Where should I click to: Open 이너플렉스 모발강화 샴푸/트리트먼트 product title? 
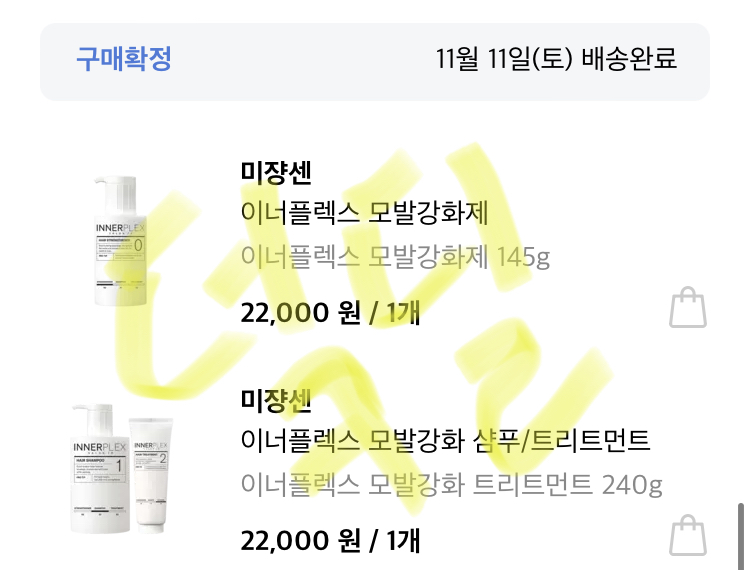pyautogui.click(x=445, y=440)
